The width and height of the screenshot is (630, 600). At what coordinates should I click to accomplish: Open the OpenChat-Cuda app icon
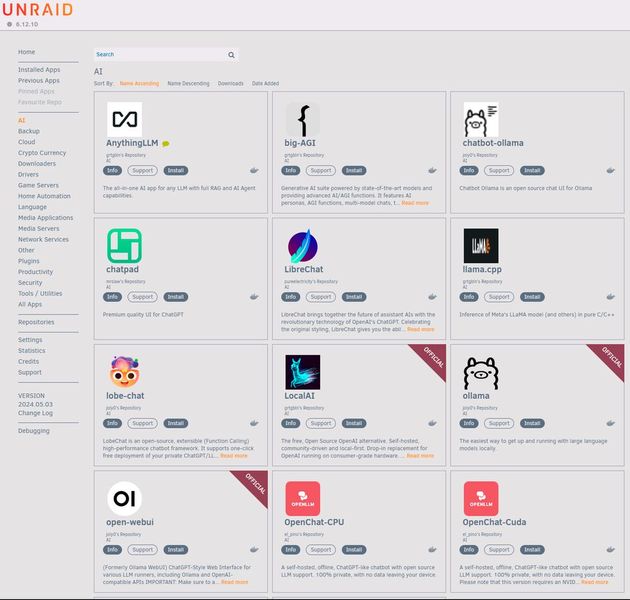pos(481,498)
